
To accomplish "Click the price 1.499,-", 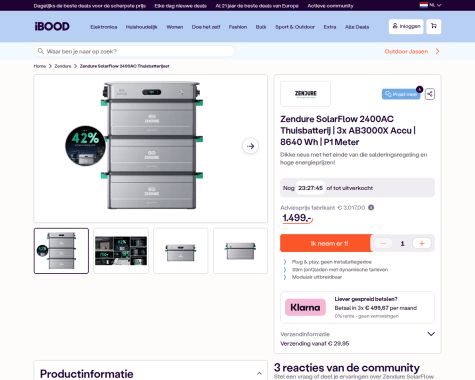I will 297,218.
